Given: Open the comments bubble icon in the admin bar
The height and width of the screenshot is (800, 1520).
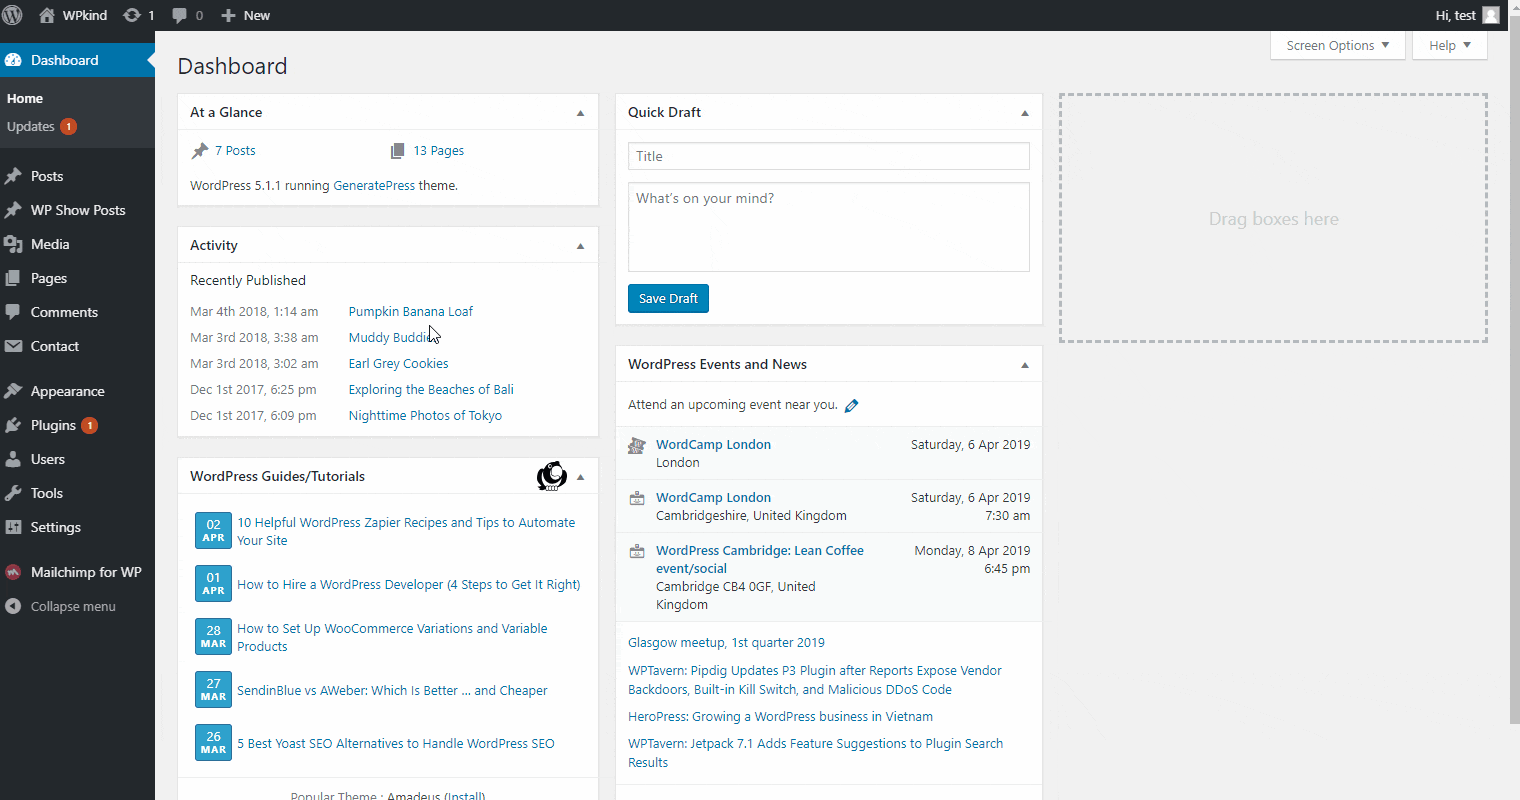Looking at the screenshot, I should pos(179,15).
